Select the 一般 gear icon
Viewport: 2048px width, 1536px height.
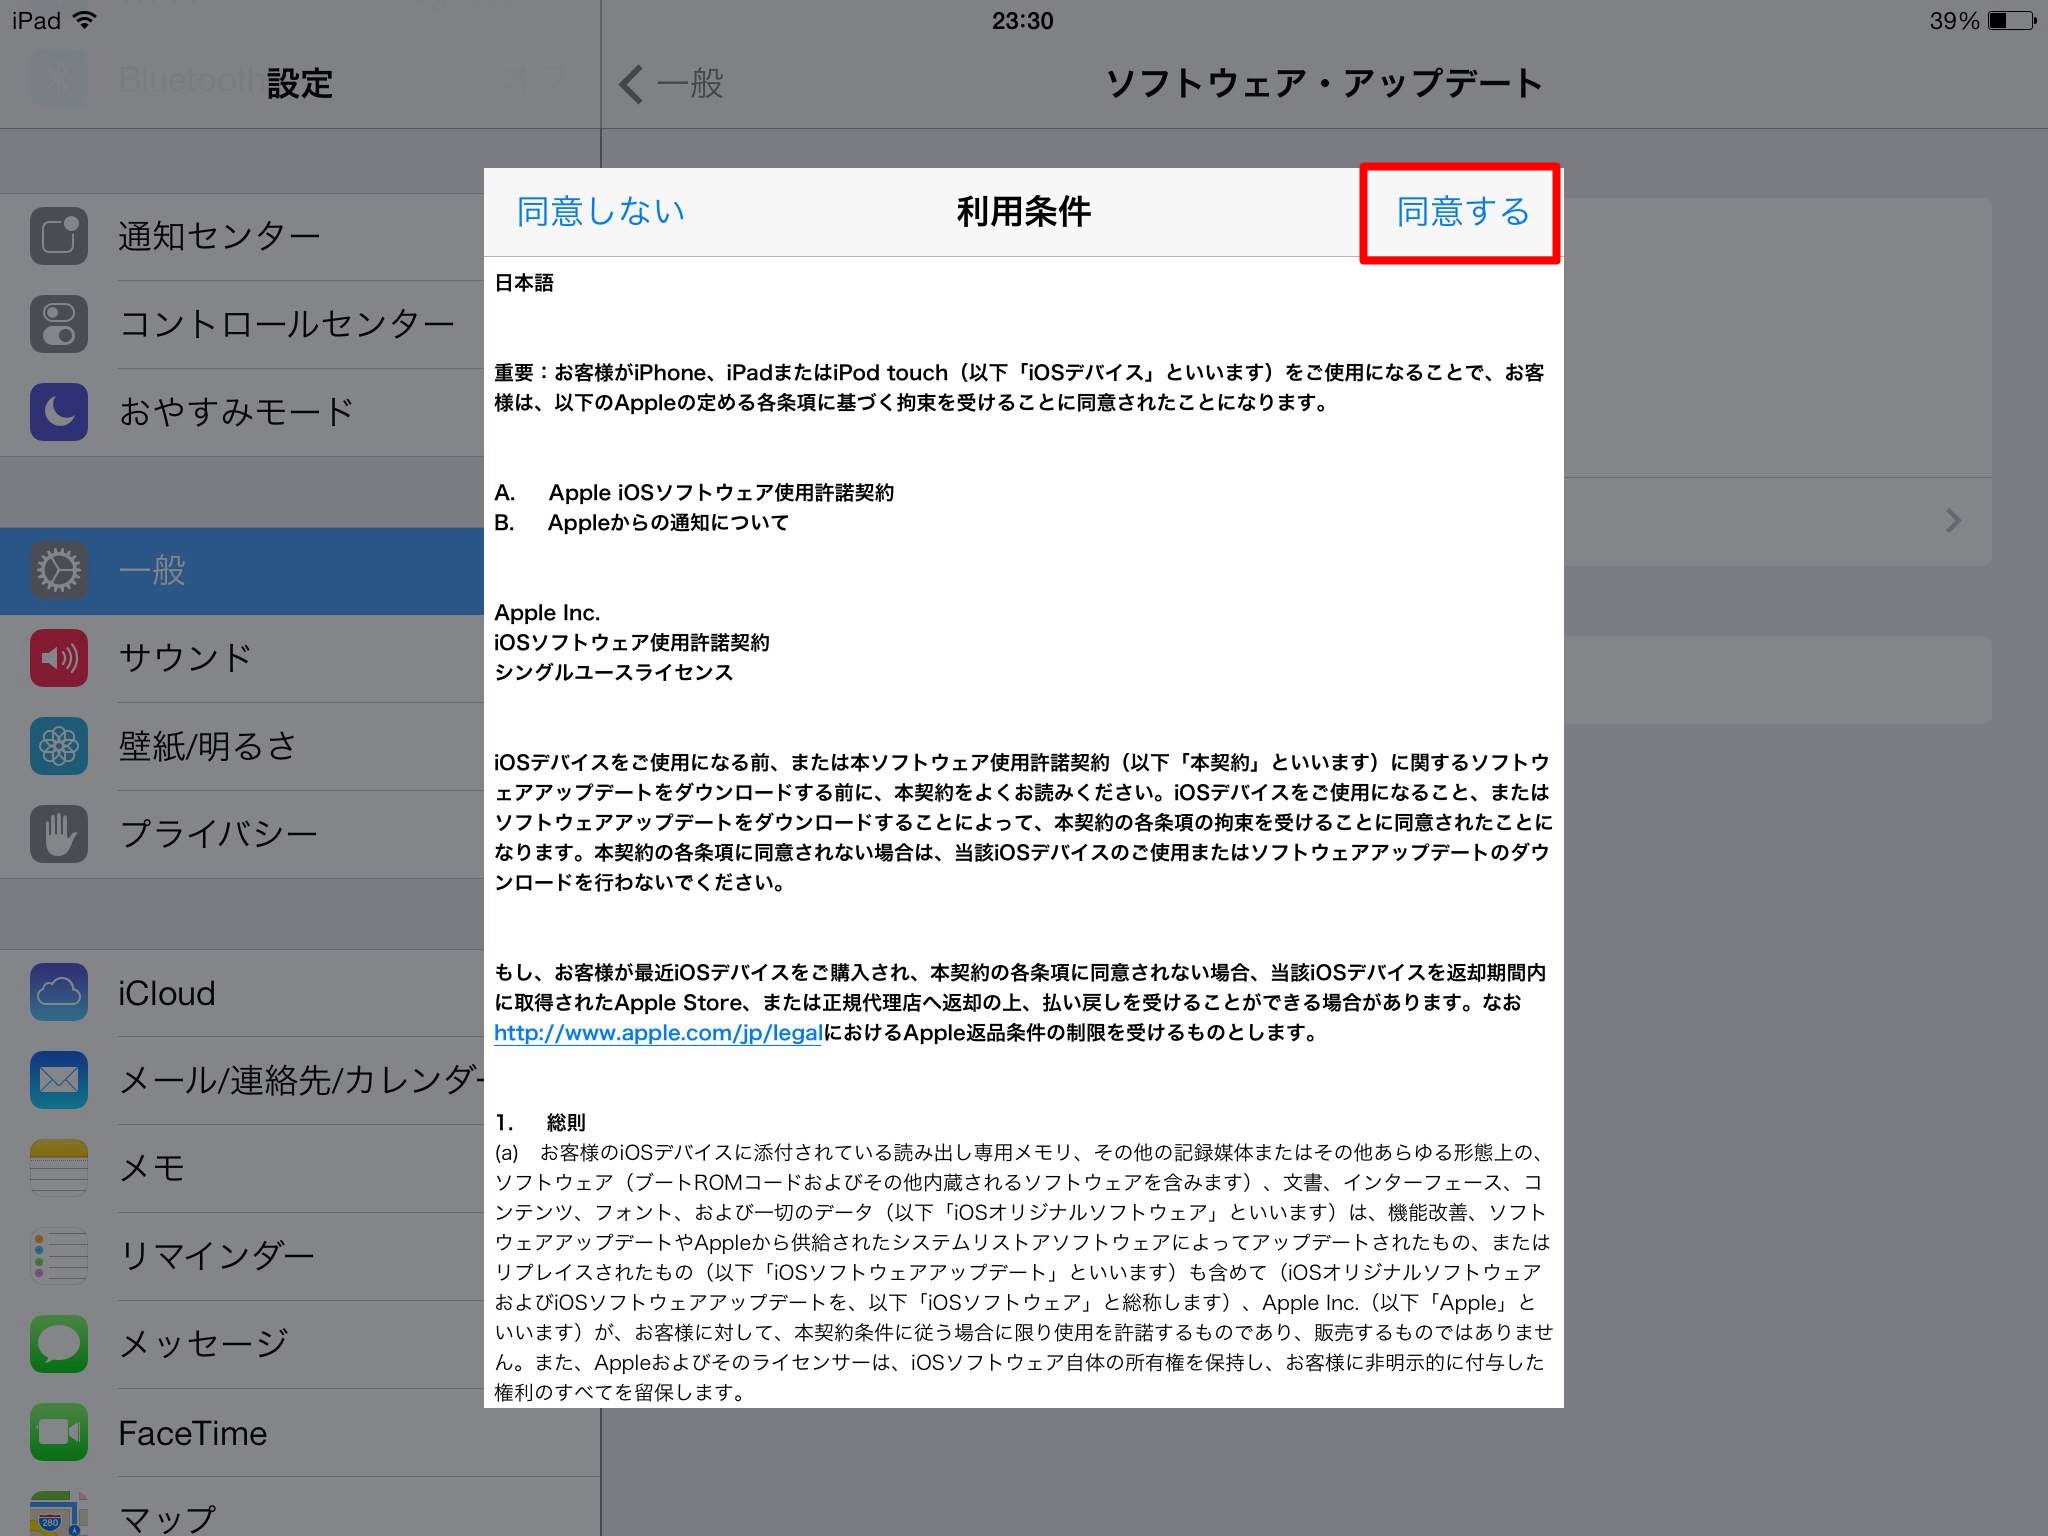59,570
